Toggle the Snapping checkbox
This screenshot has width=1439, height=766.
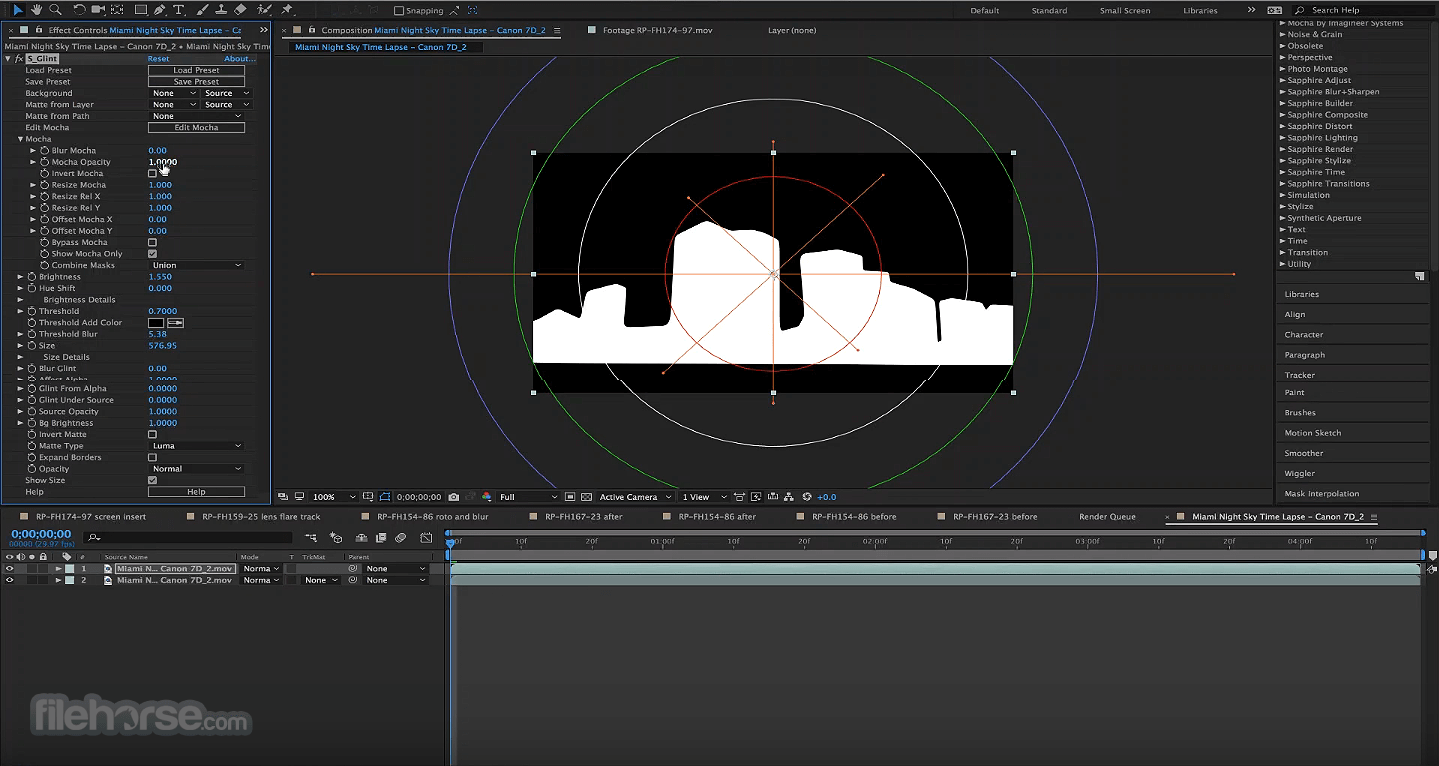pyautogui.click(x=399, y=11)
